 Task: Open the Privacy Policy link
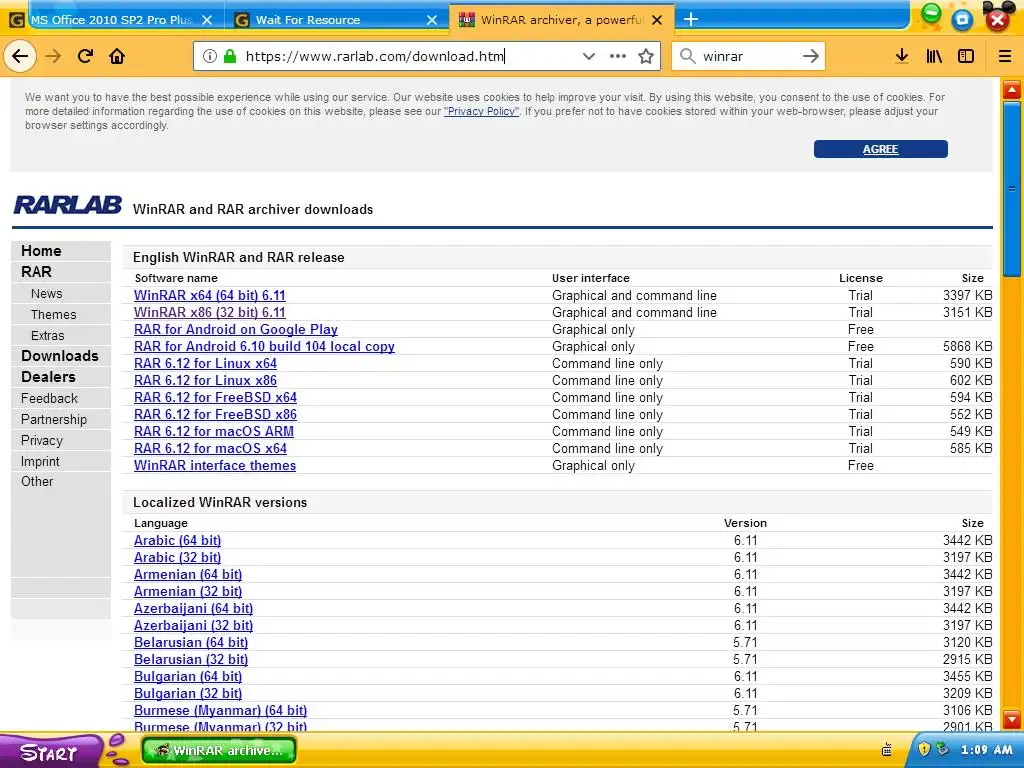tap(481, 111)
